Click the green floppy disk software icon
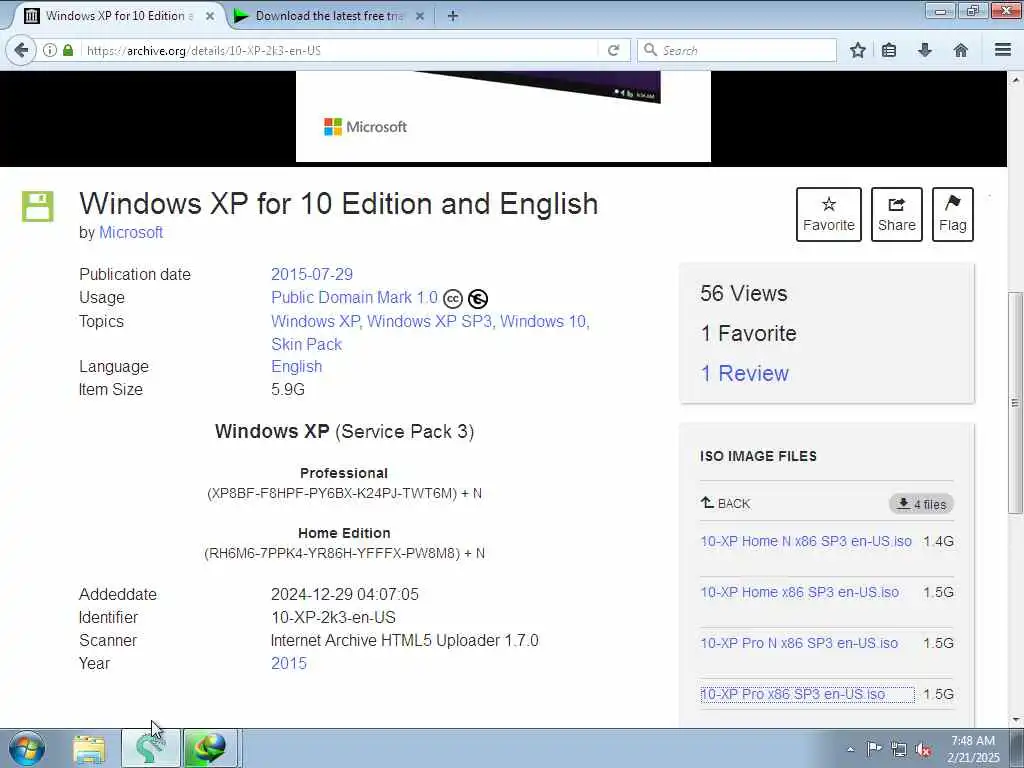 click(37, 206)
